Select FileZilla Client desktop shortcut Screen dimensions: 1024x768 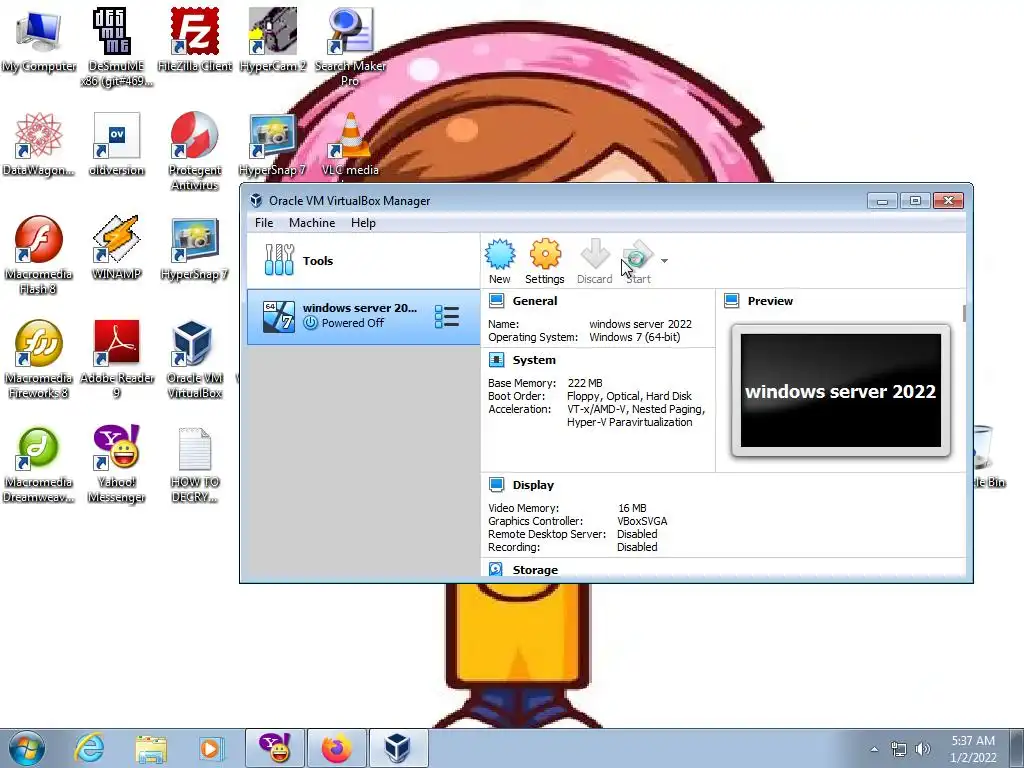coord(195,40)
